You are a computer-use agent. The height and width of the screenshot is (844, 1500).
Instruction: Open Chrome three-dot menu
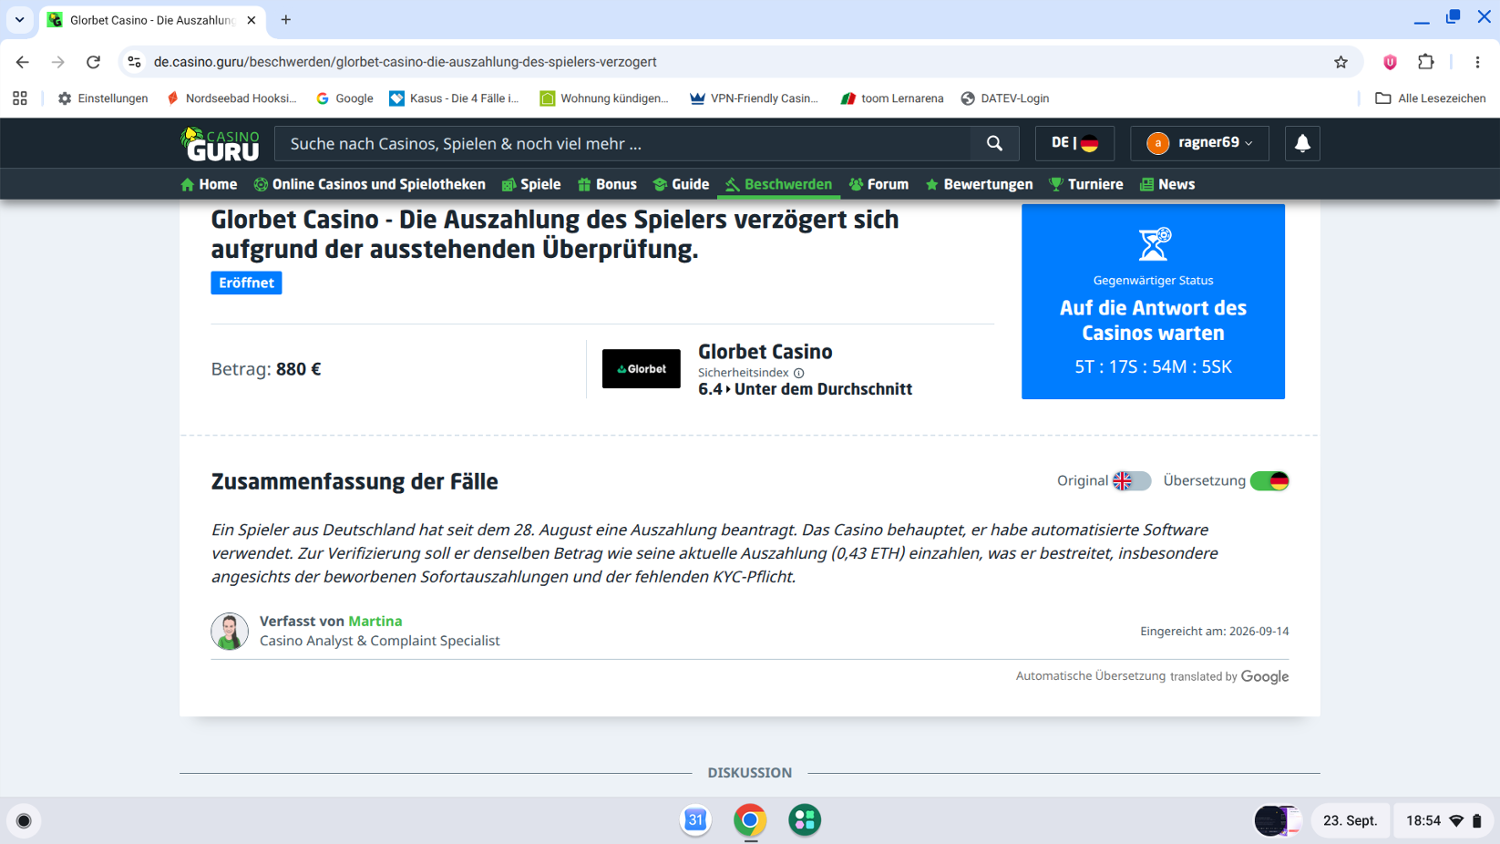(x=1477, y=62)
